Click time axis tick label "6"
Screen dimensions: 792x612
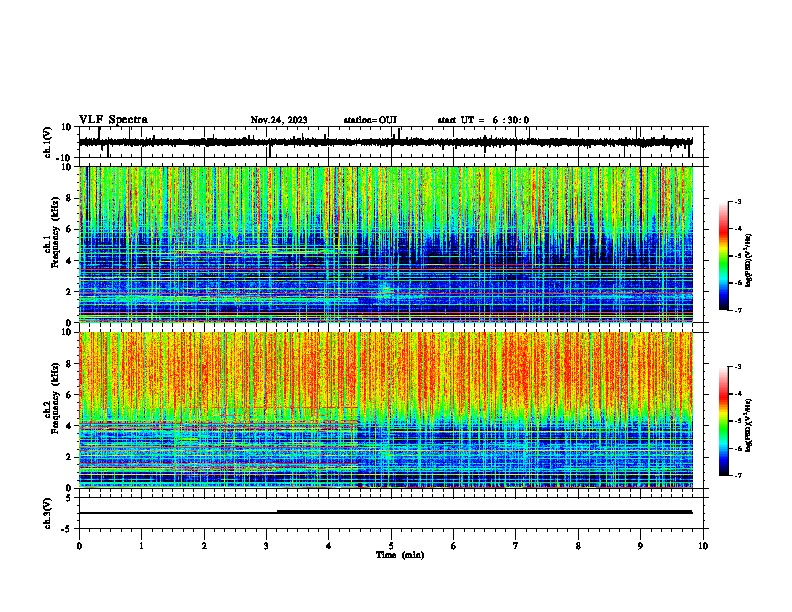pyautogui.click(x=454, y=546)
